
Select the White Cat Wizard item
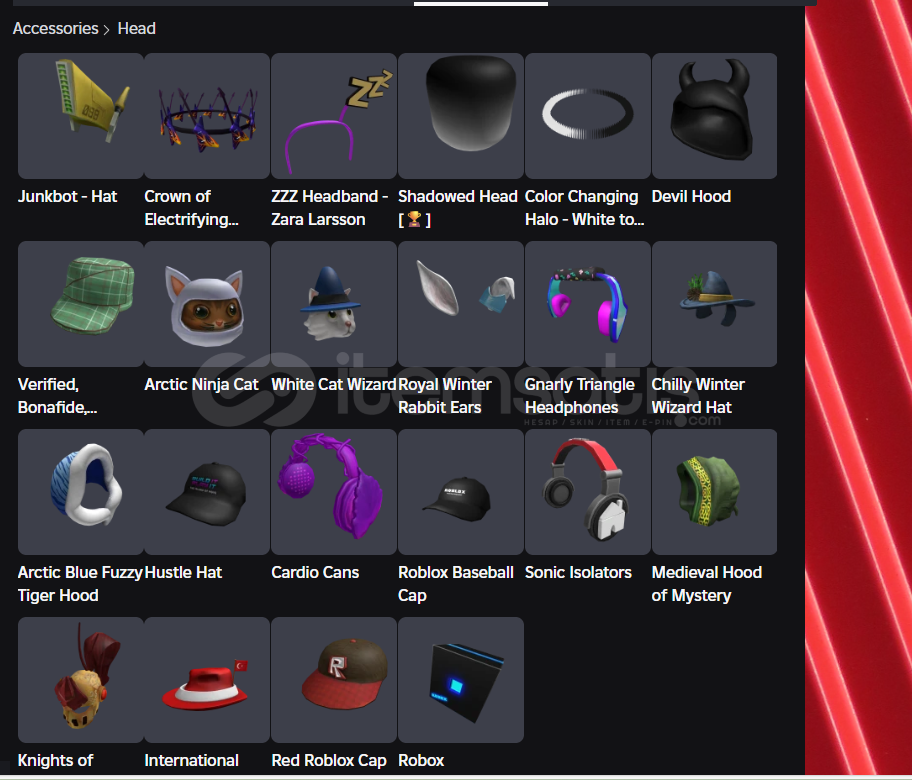click(334, 304)
